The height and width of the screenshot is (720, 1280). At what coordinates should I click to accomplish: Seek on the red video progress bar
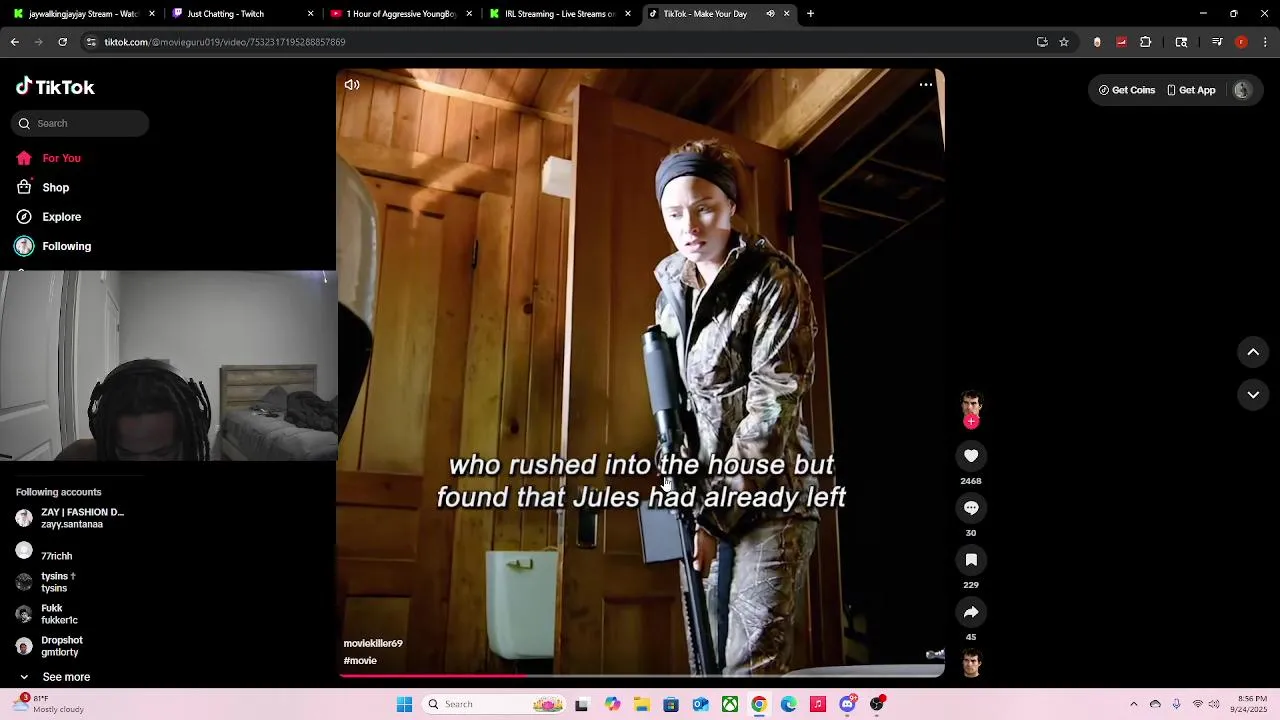[x=640, y=676]
